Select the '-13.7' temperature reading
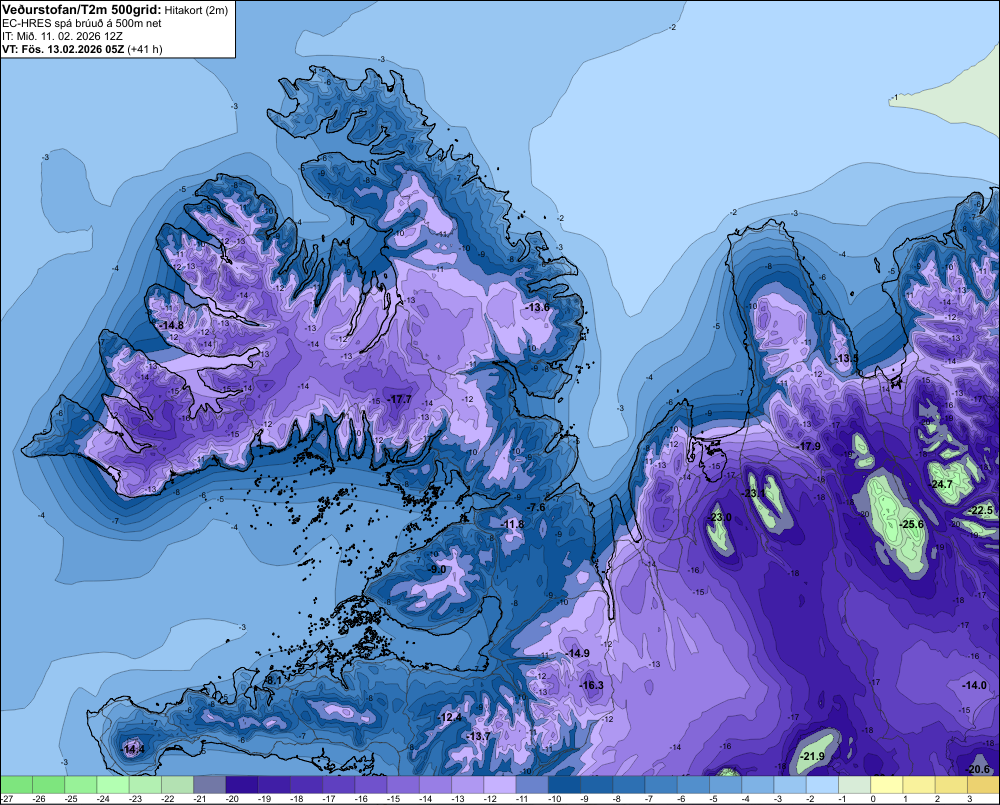The image size is (1000, 805). (478, 736)
